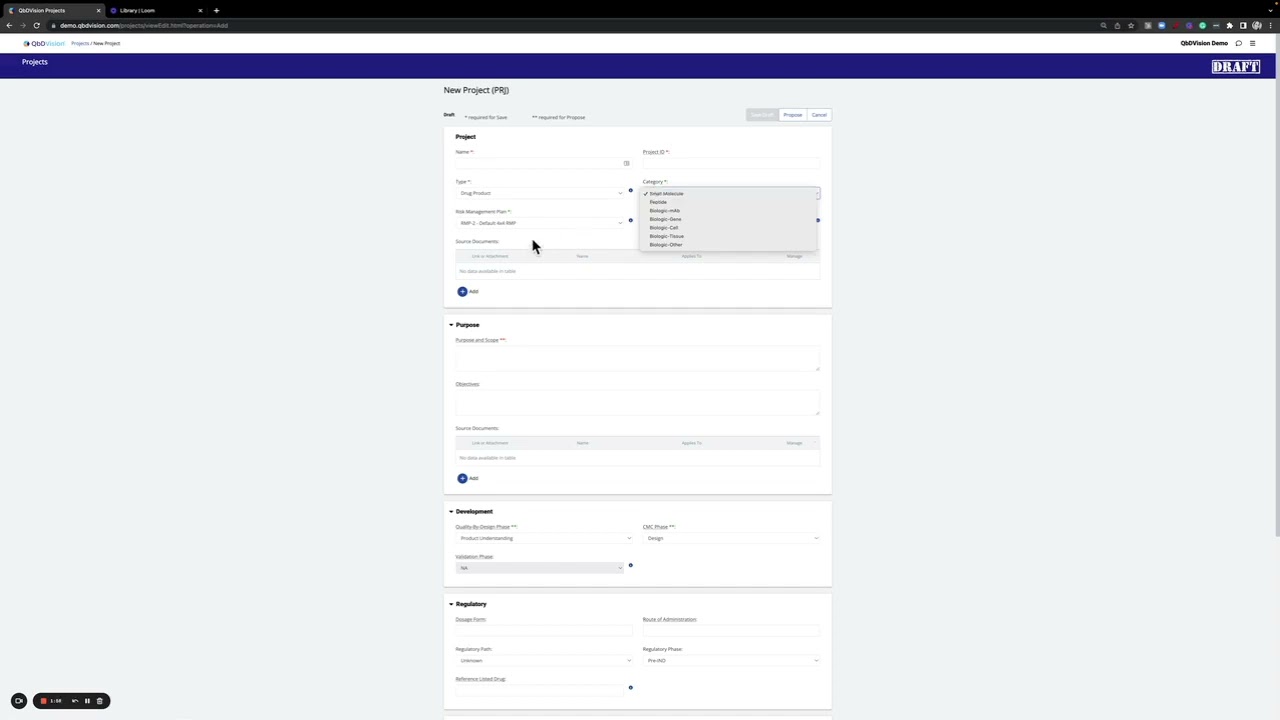Restart the Loom recording
This screenshot has width=1280, height=720.
[x=75, y=701]
